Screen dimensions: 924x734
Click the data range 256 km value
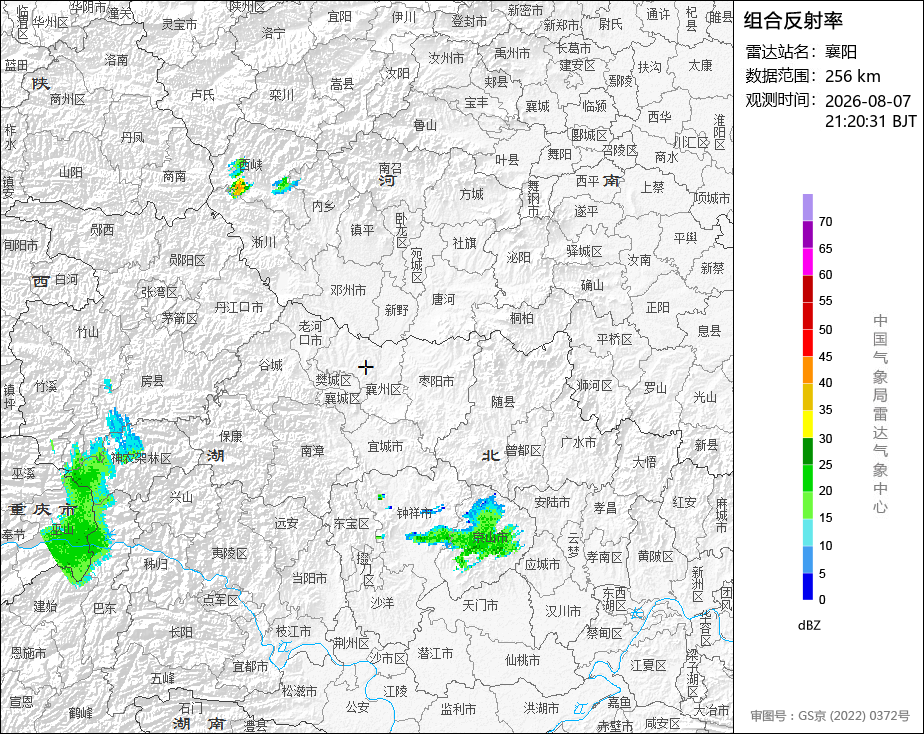pyautogui.click(x=853, y=76)
